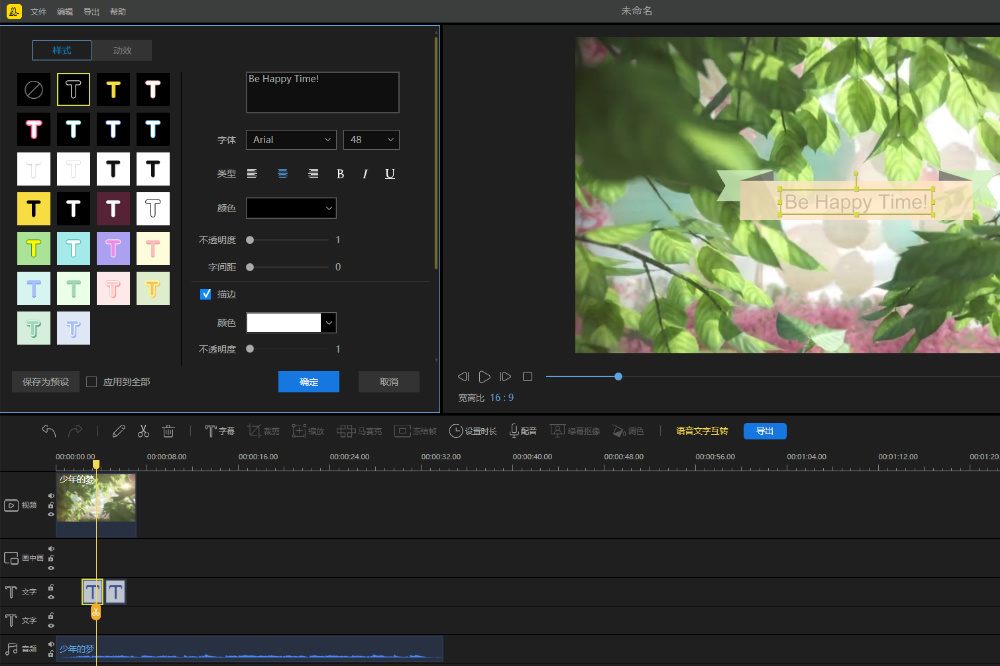This screenshot has height=666, width=1000.
Task: Open the black text 颜色 dropdown
Action: 291,208
